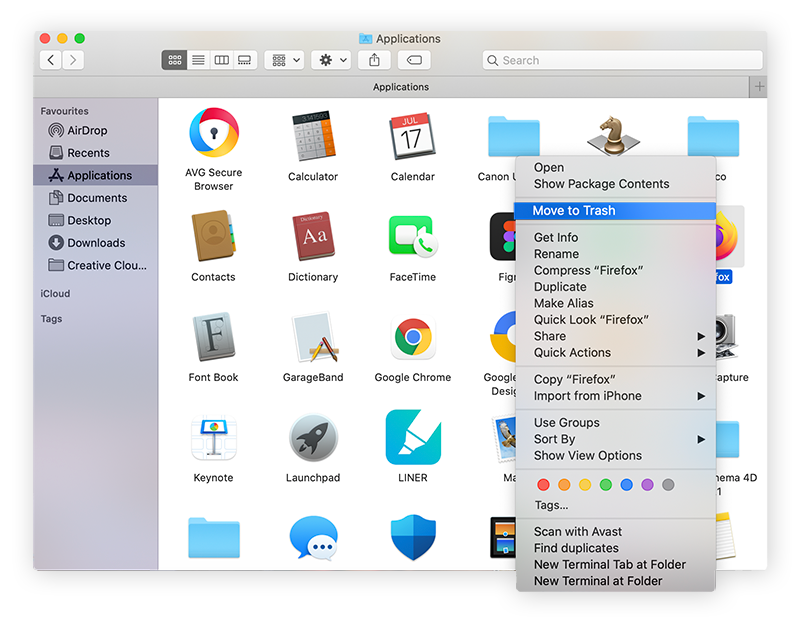Choose Scan with Avast
The width and height of the screenshot is (800, 624).
[x=615, y=532]
